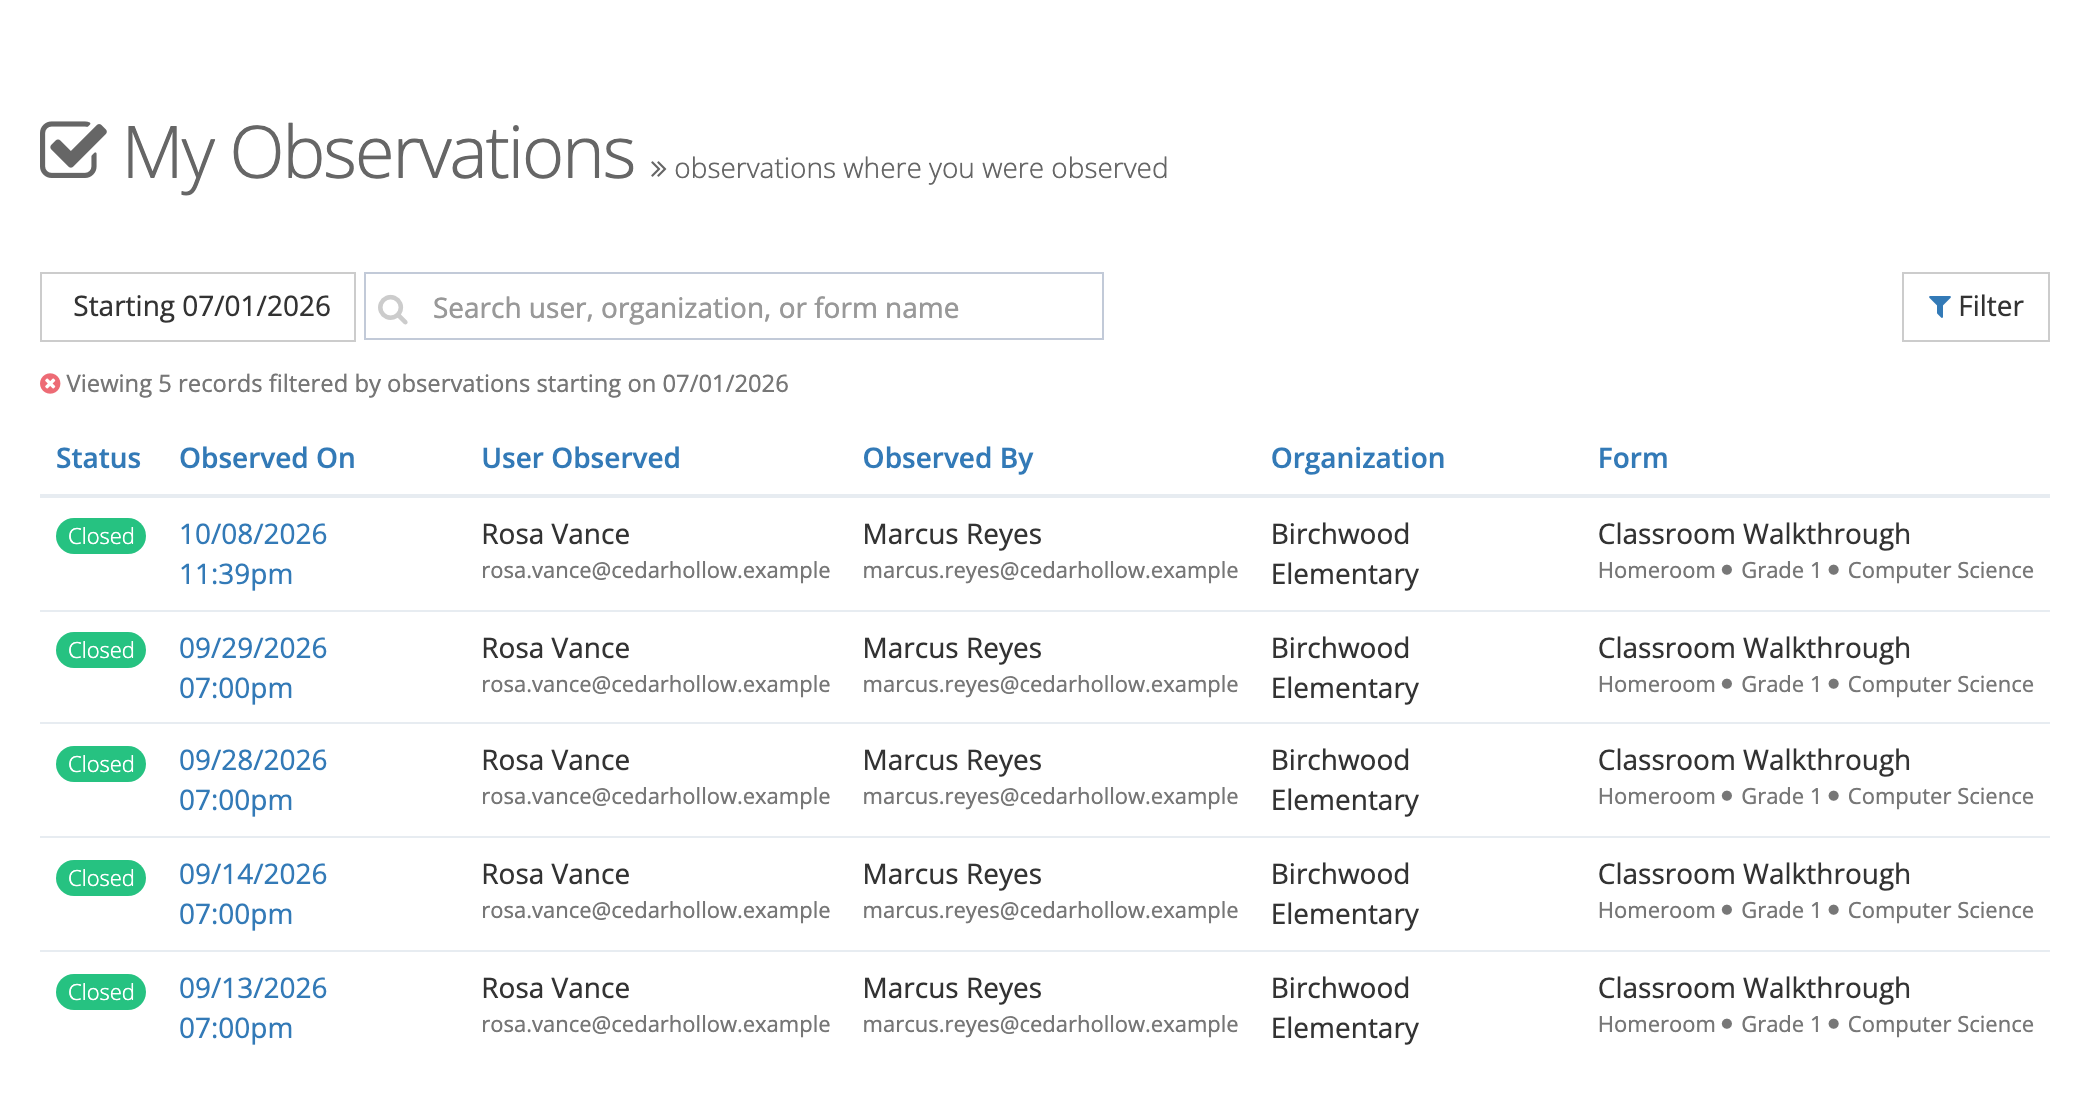Open the 09/13/2026 07:00pm observation
Screen dimensions: 2090x1120
253,1008
